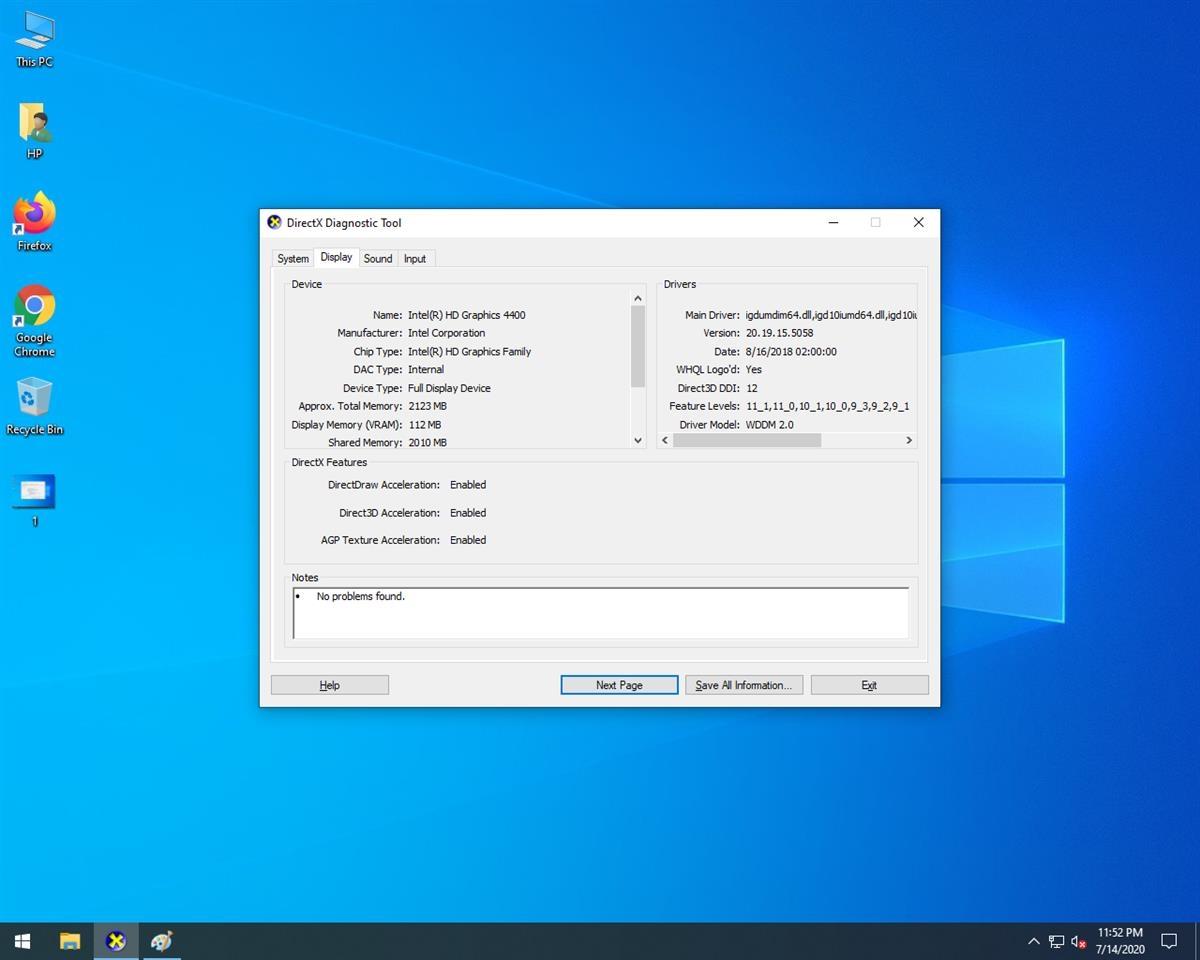This screenshot has width=1200, height=960.
Task: Click the driver date 8/16/2018 02:00:00
Action: (791, 352)
